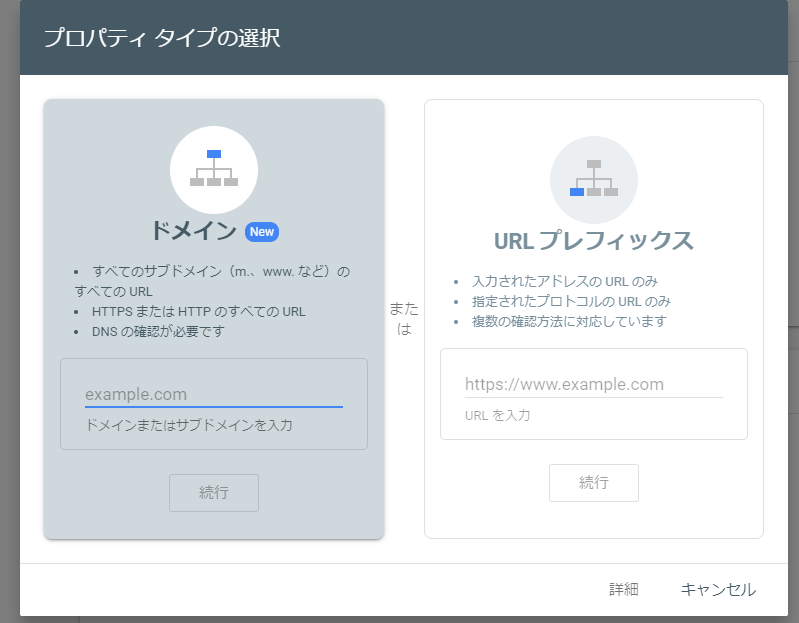The height and width of the screenshot is (623, 799).
Task: Select the ドメイン heading
Action: tap(193, 231)
